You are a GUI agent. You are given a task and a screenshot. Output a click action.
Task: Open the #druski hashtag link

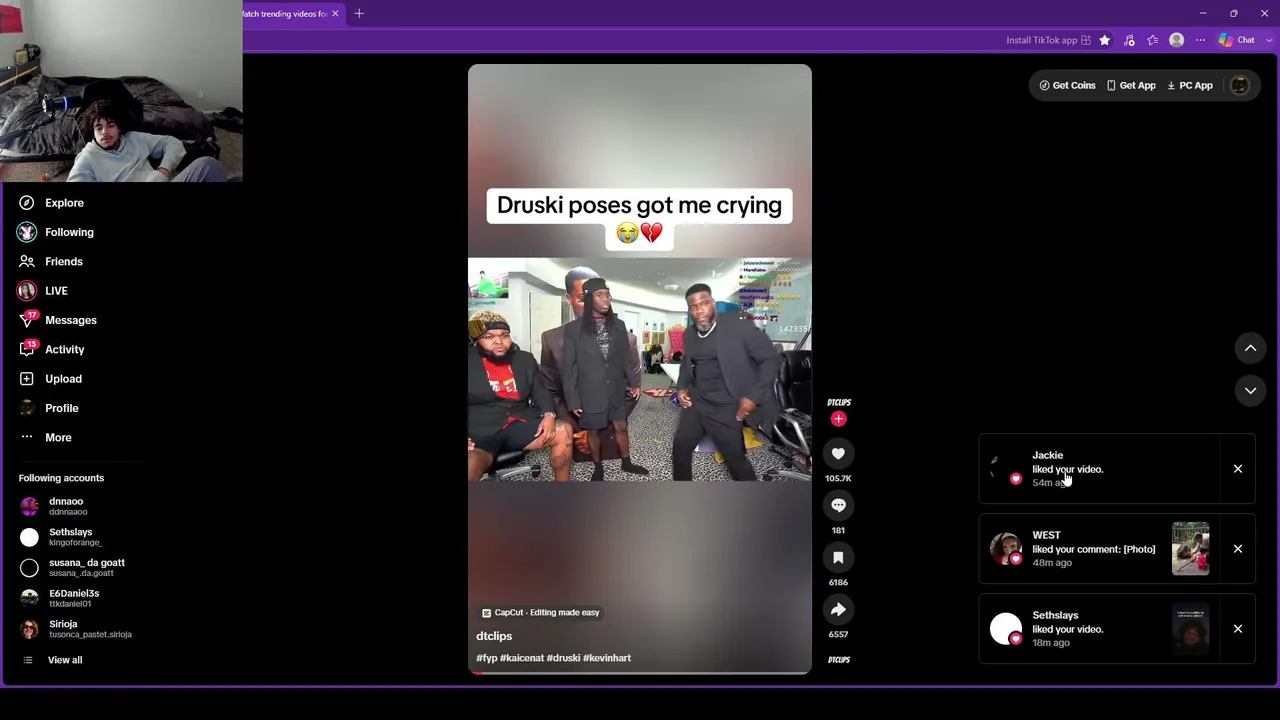point(563,658)
